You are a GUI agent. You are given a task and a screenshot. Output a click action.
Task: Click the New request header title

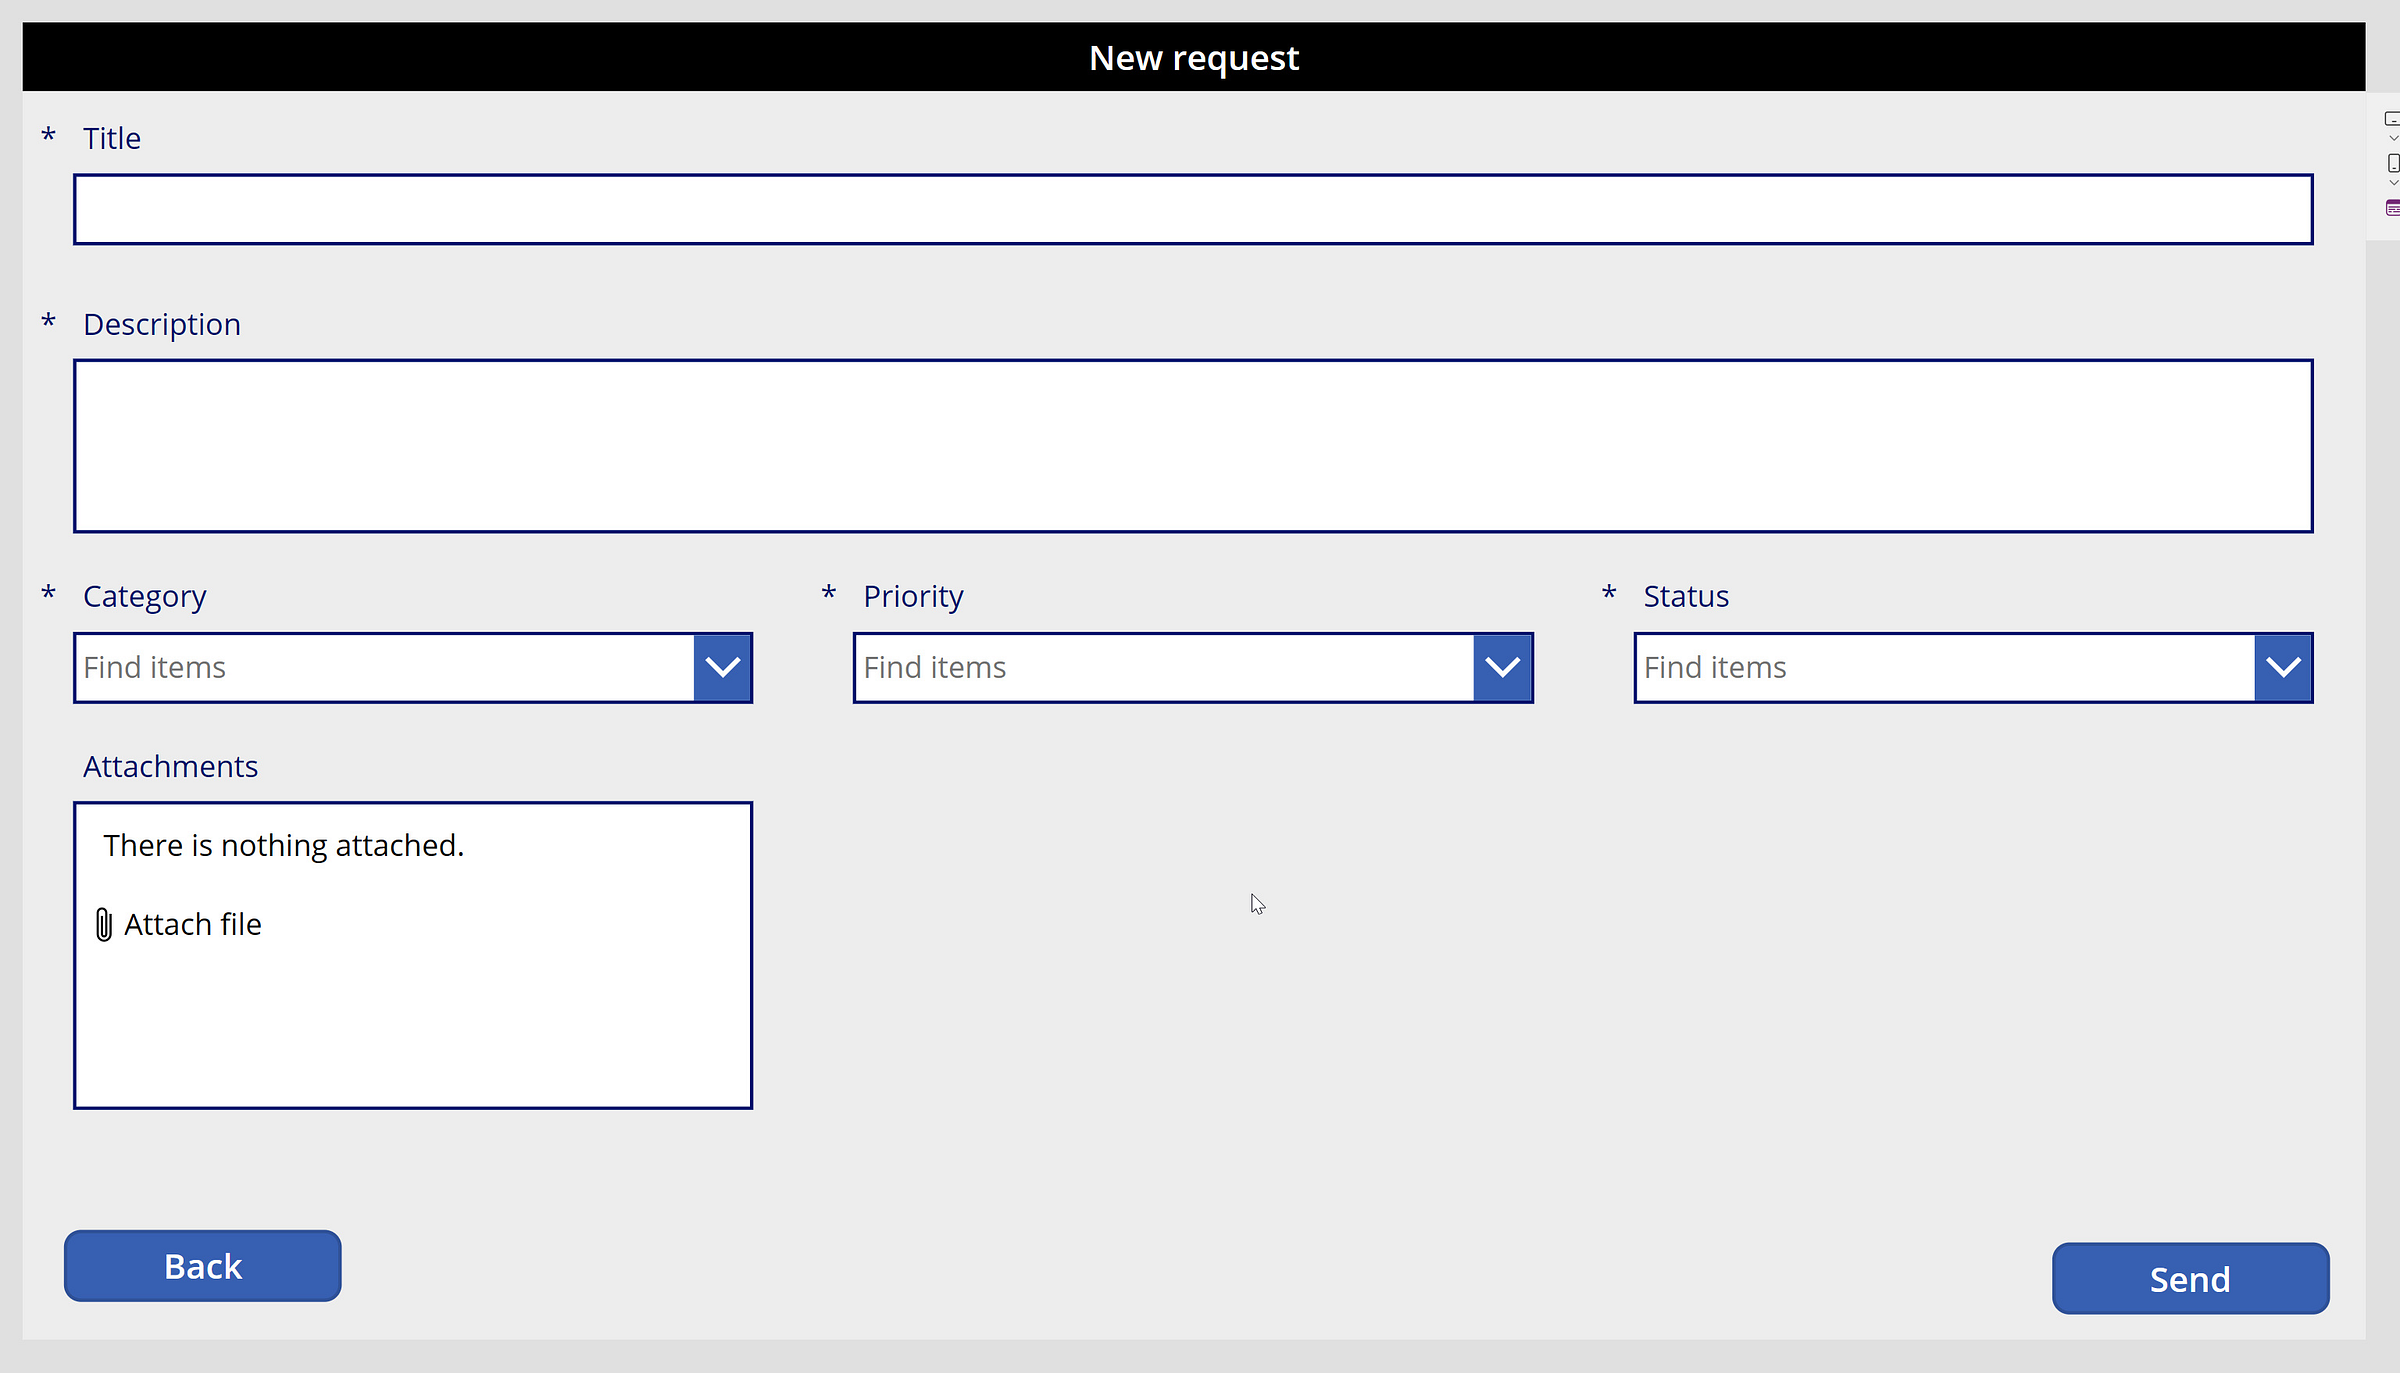[1194, 58]
